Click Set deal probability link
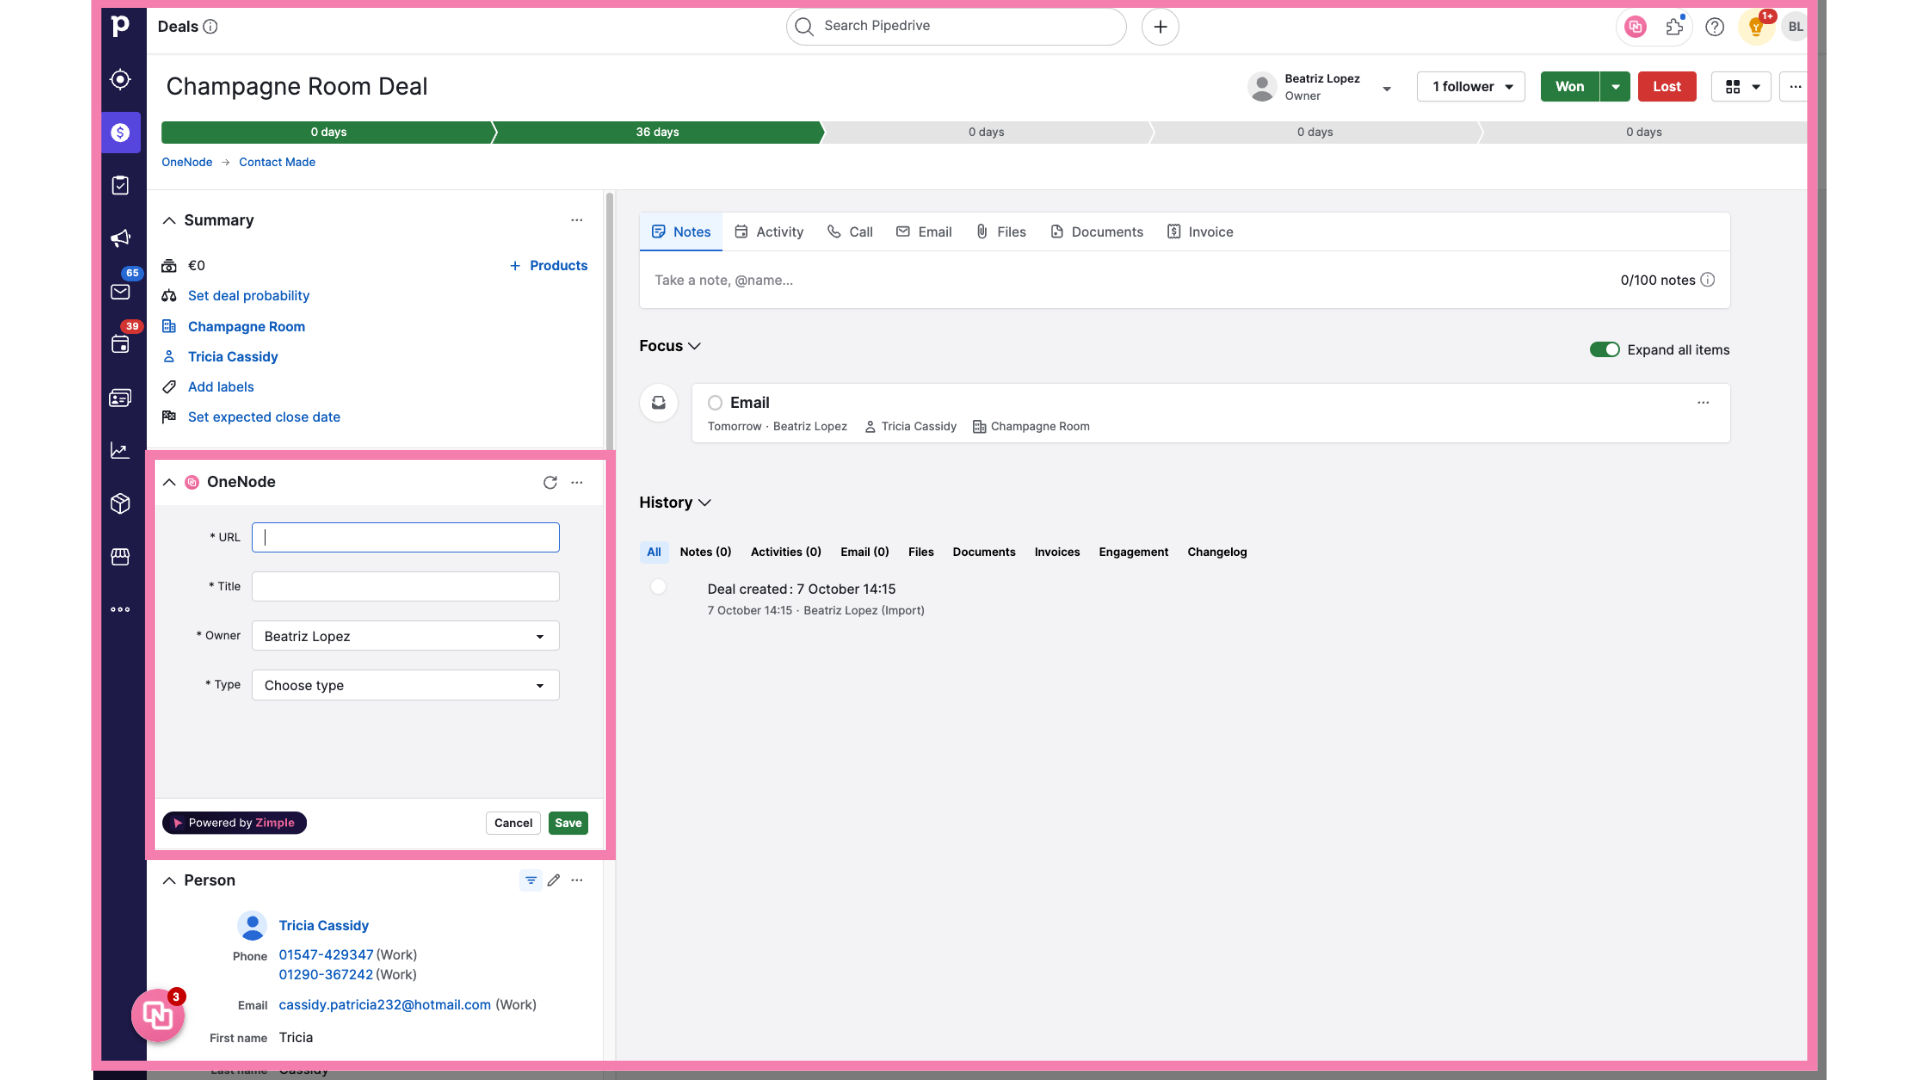The height and width of the screenshot is (1080, 1920). 249,296
